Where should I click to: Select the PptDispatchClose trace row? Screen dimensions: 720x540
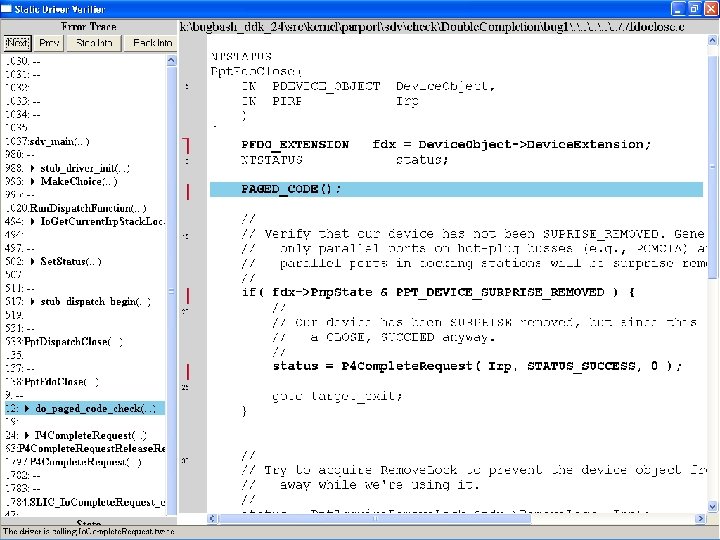click(64, 342)
